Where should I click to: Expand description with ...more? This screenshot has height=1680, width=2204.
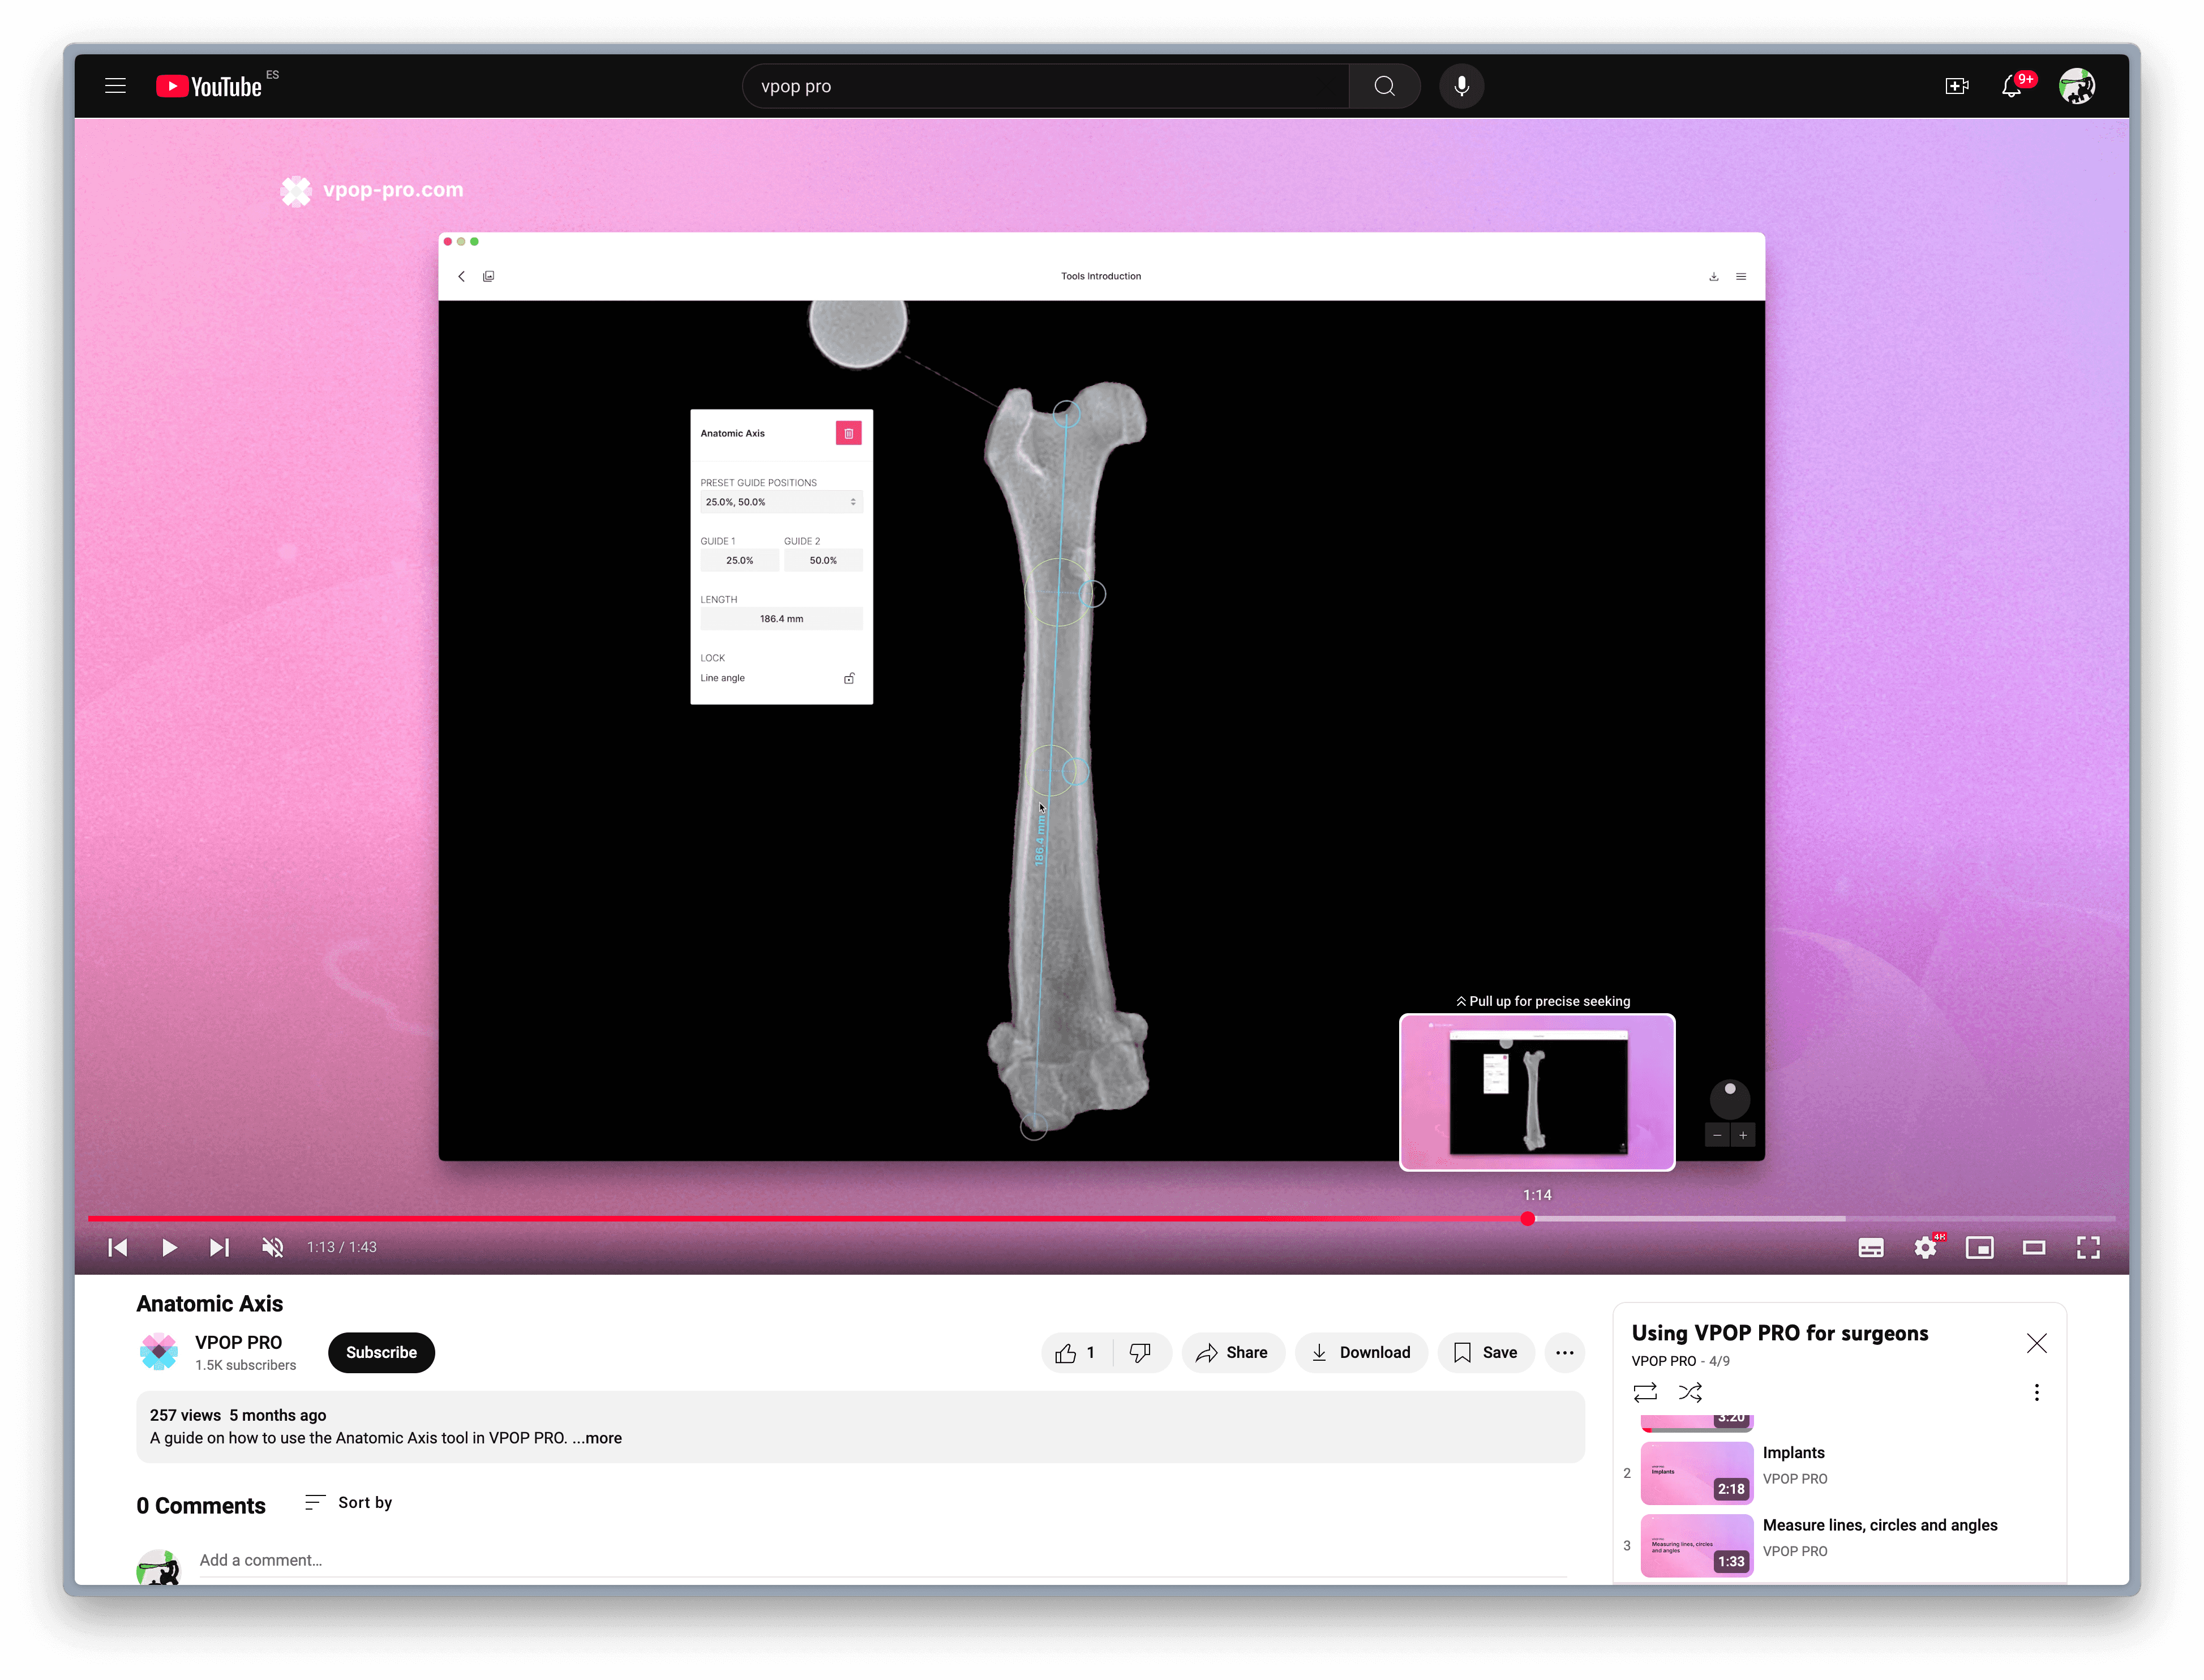(597, 1438)
